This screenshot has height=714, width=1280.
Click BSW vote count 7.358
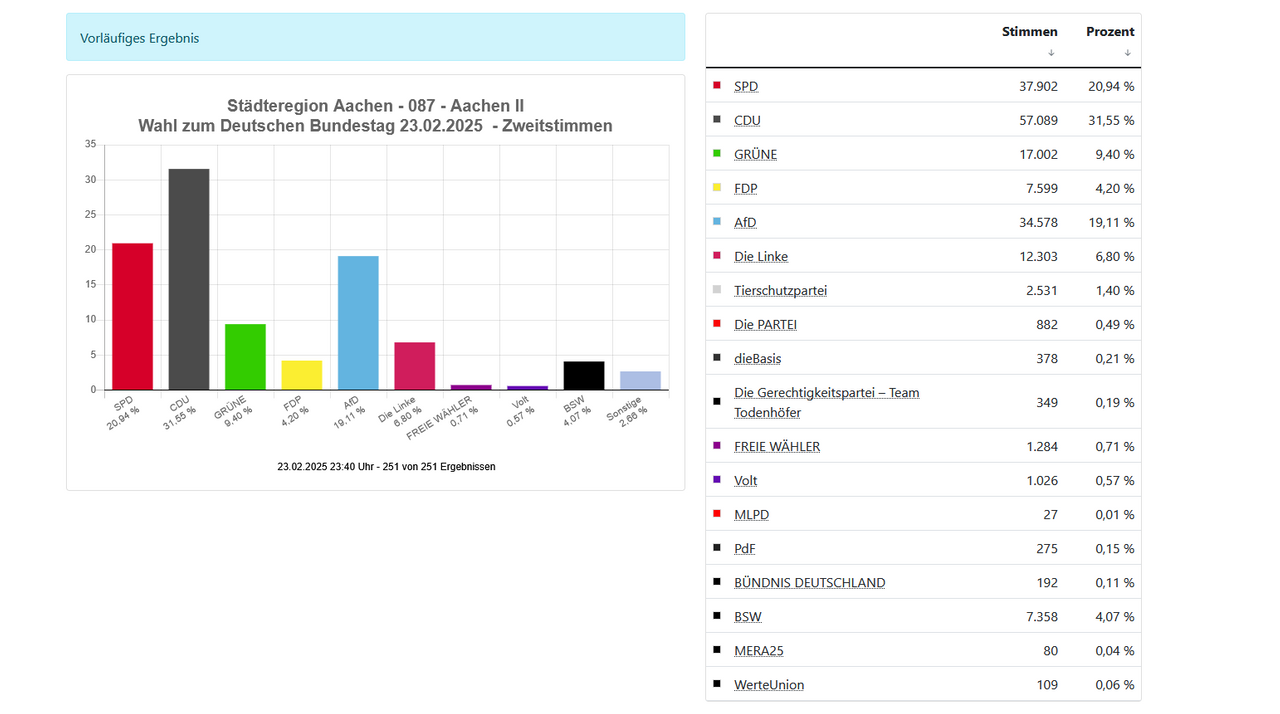1042,617
